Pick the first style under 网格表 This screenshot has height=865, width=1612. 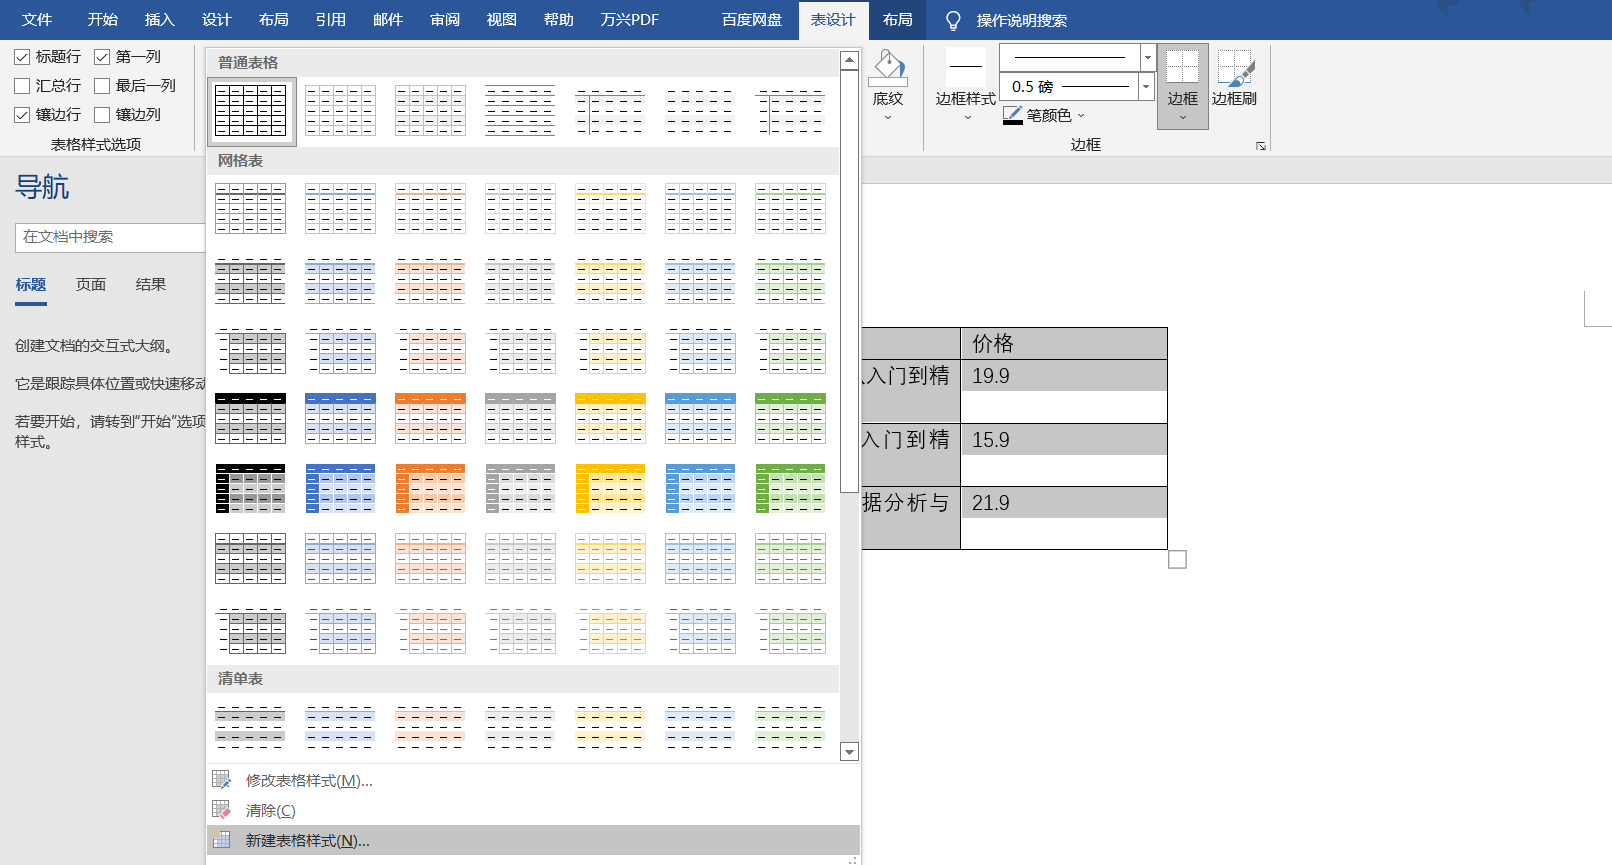[x=251, y=208]
